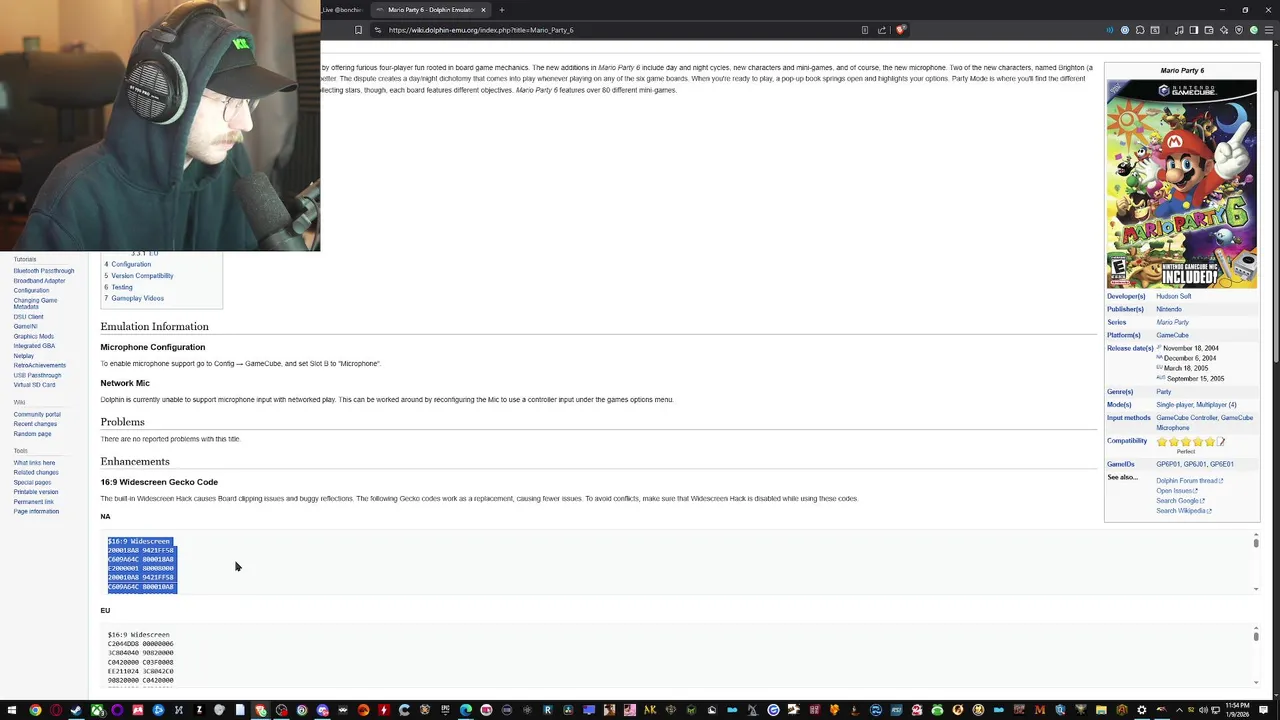
Task: Open Steam from the taskbar
Action: pyautogui.click(x=76, y=710)
